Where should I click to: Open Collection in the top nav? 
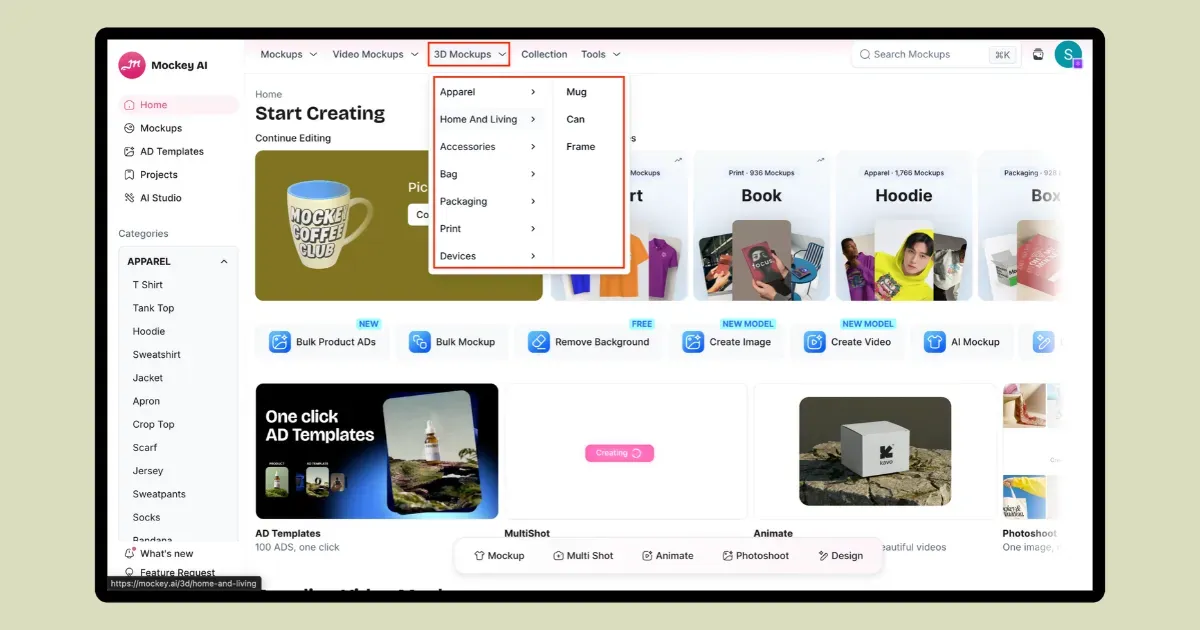[x=544, y=55]
